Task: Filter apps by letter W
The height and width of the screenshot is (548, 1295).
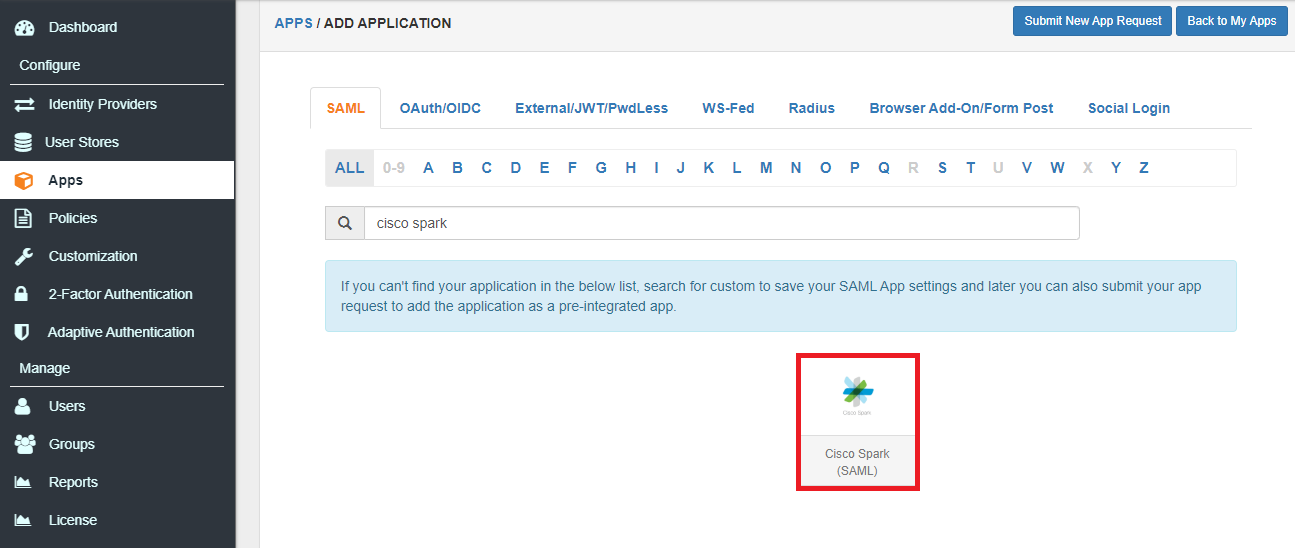Action: click(1057, 168)
